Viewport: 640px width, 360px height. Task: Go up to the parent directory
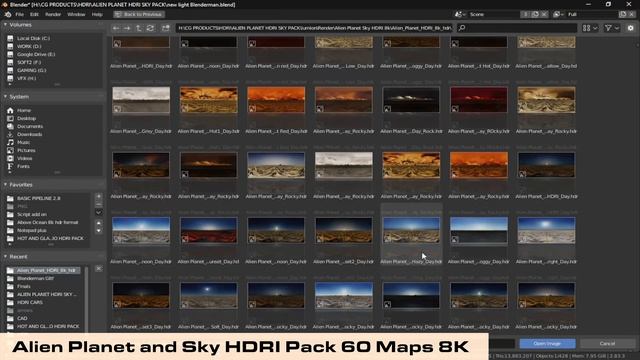point(139,28)
